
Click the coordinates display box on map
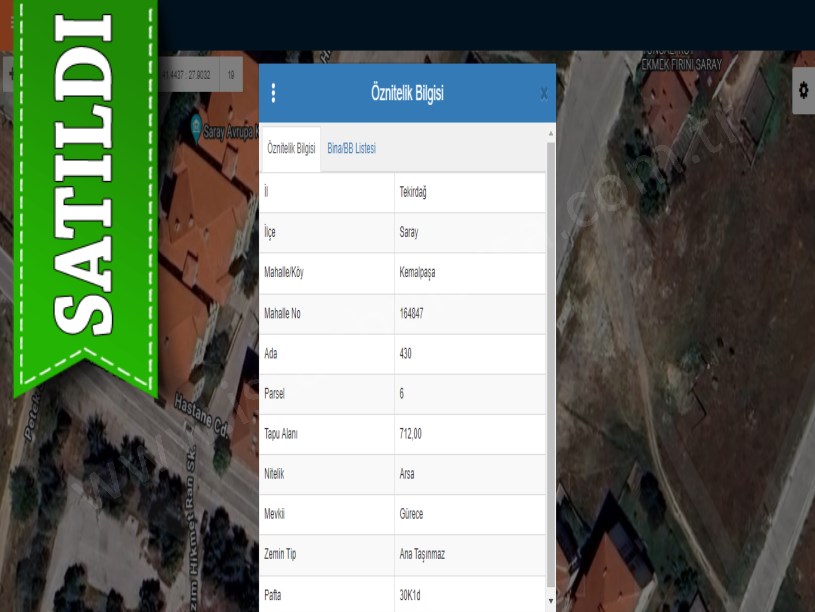click(187, 75)
